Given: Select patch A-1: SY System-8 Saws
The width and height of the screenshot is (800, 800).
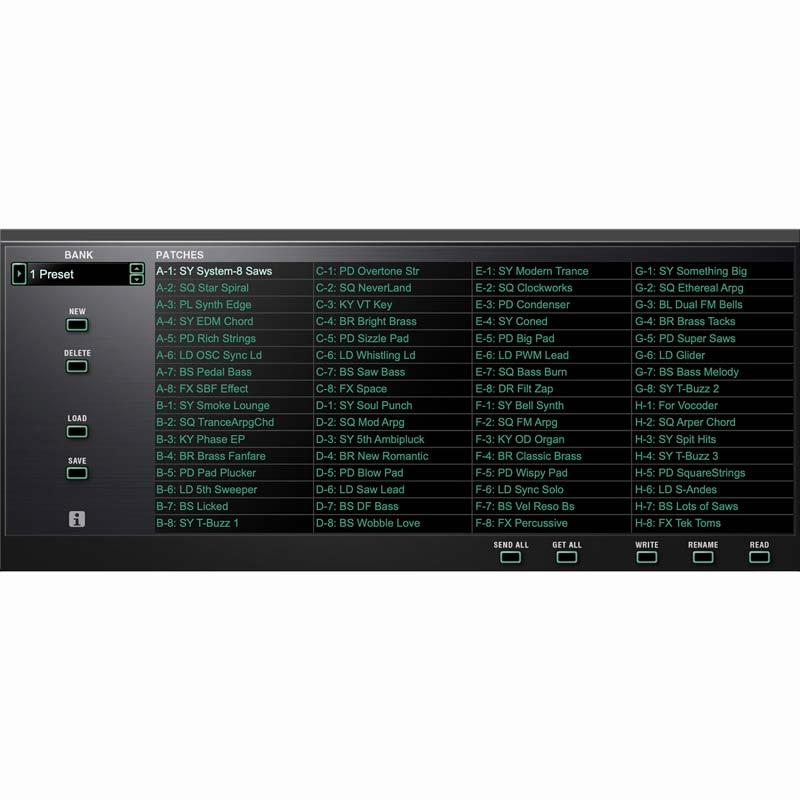Looking at the screenshot, I should click(x=234, y=271).
